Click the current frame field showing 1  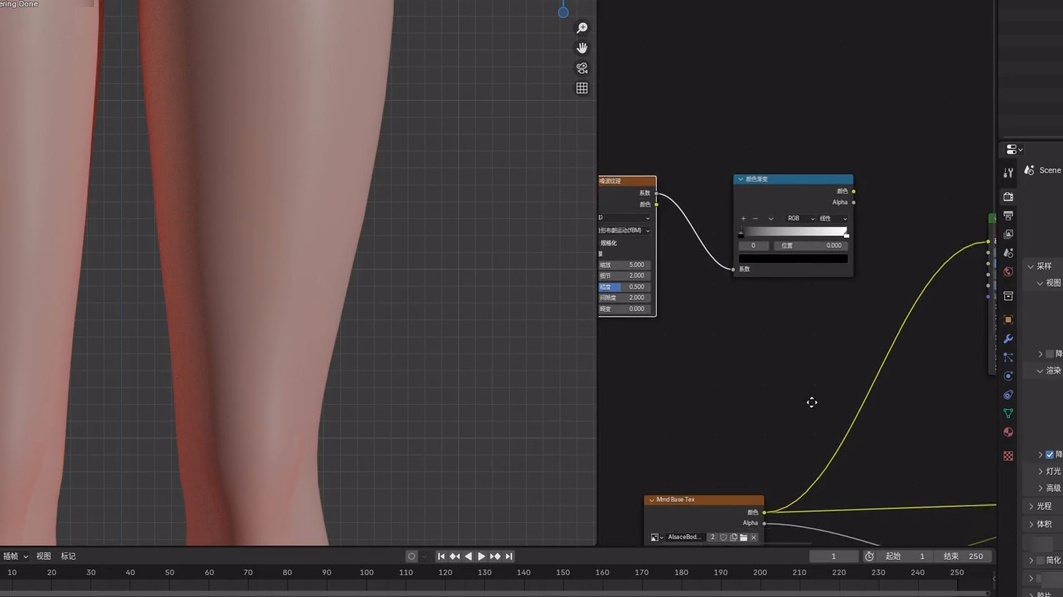(833, 556)
